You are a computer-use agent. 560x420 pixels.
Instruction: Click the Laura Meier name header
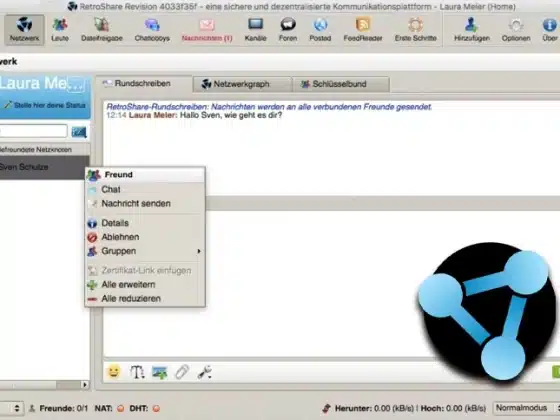(x=42, y=84)
